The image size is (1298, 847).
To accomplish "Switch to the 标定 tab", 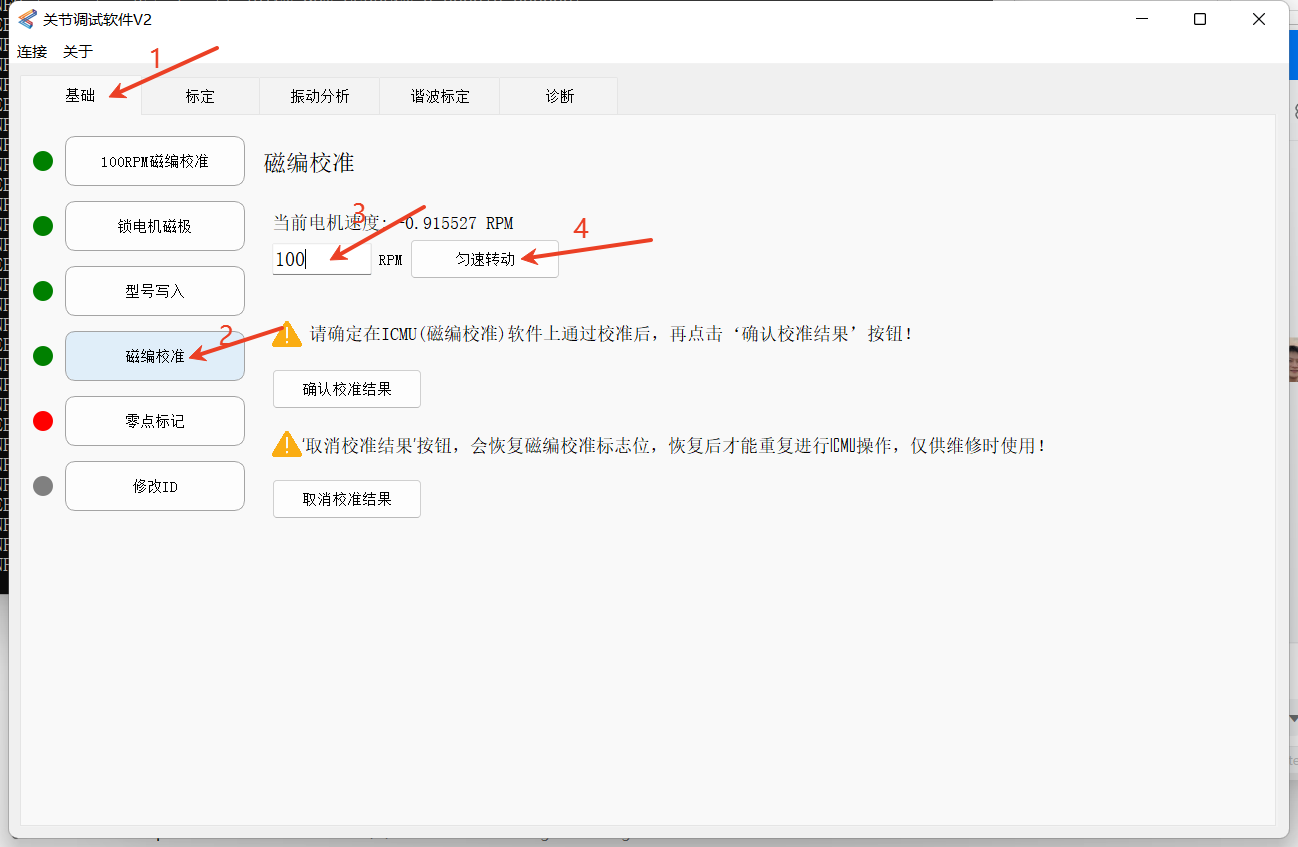I will 200,96.
